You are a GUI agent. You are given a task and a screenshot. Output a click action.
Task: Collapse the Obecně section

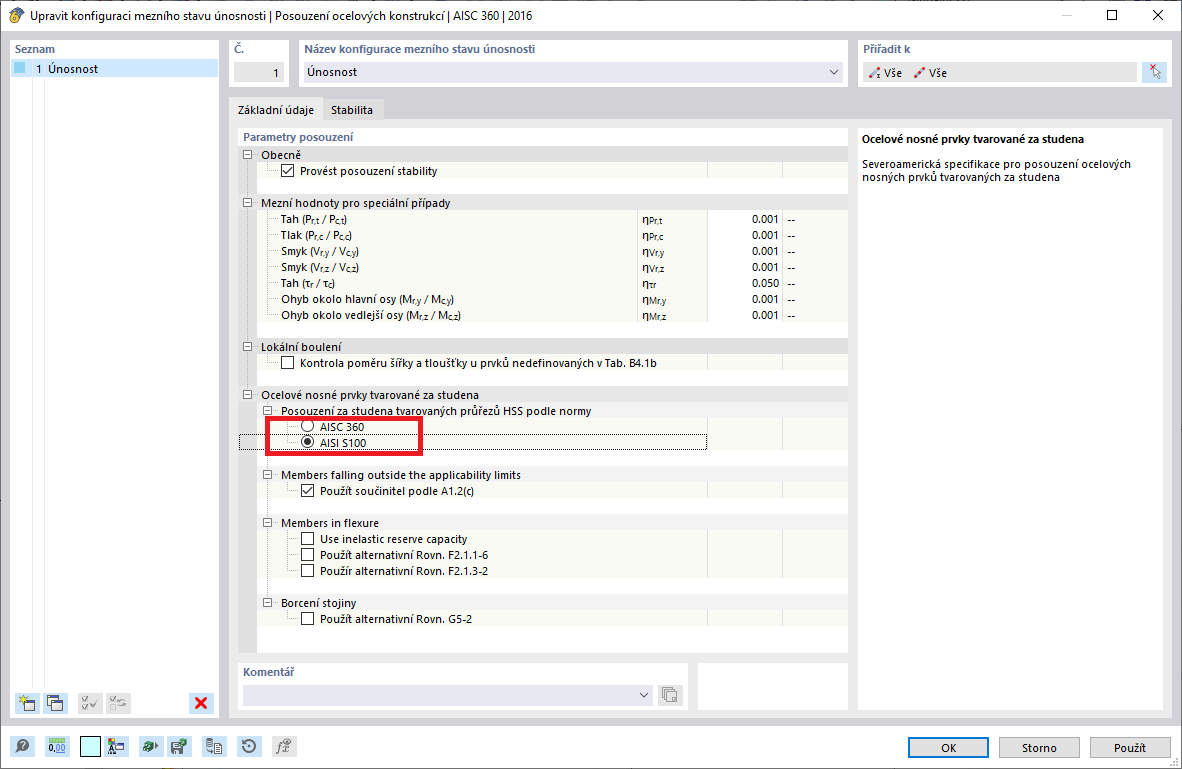[246, 154]
